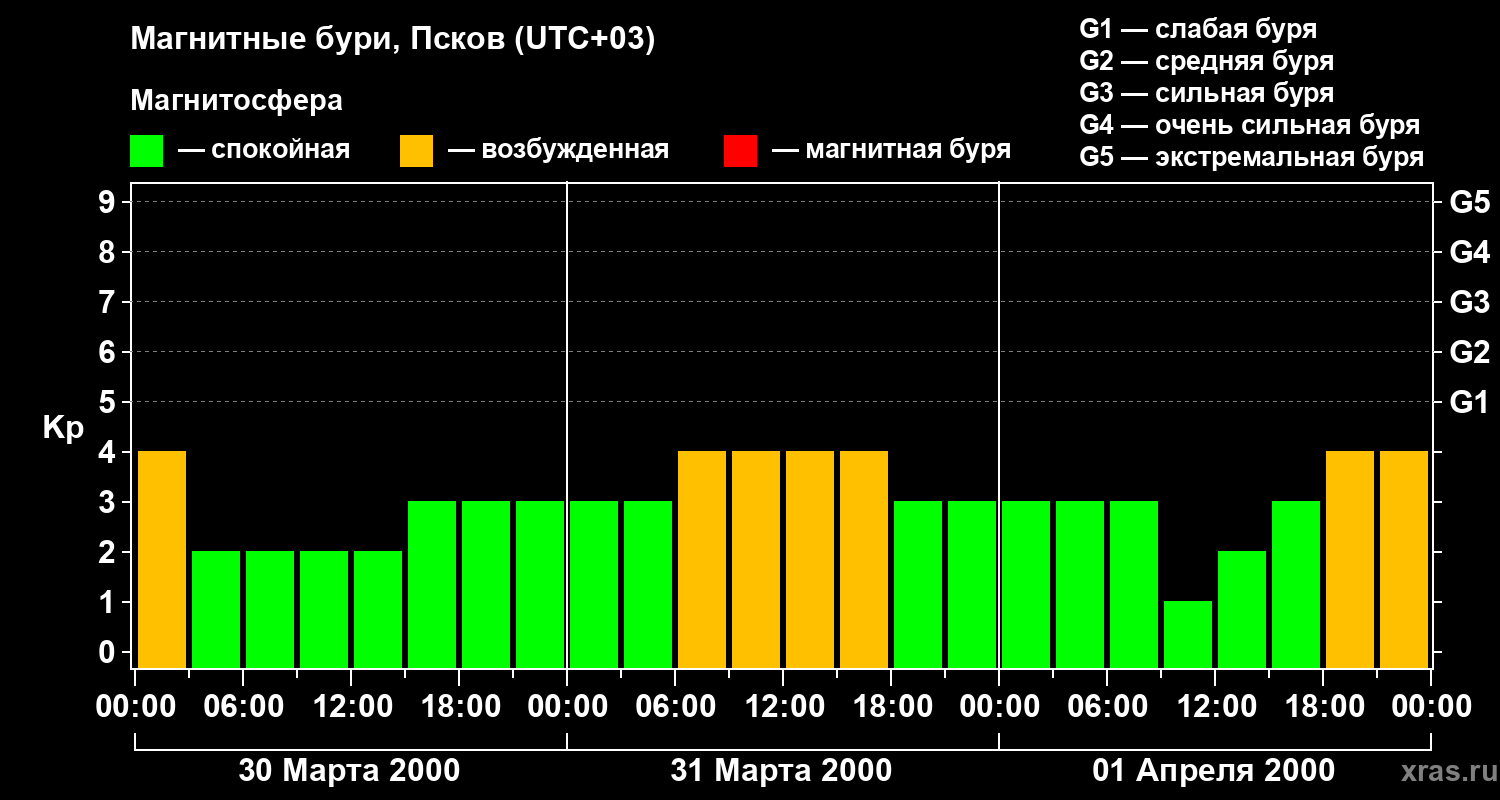Click the '9' value on the Kp axis
Viewport: 1500px width, 800px height.
point(109,203)
